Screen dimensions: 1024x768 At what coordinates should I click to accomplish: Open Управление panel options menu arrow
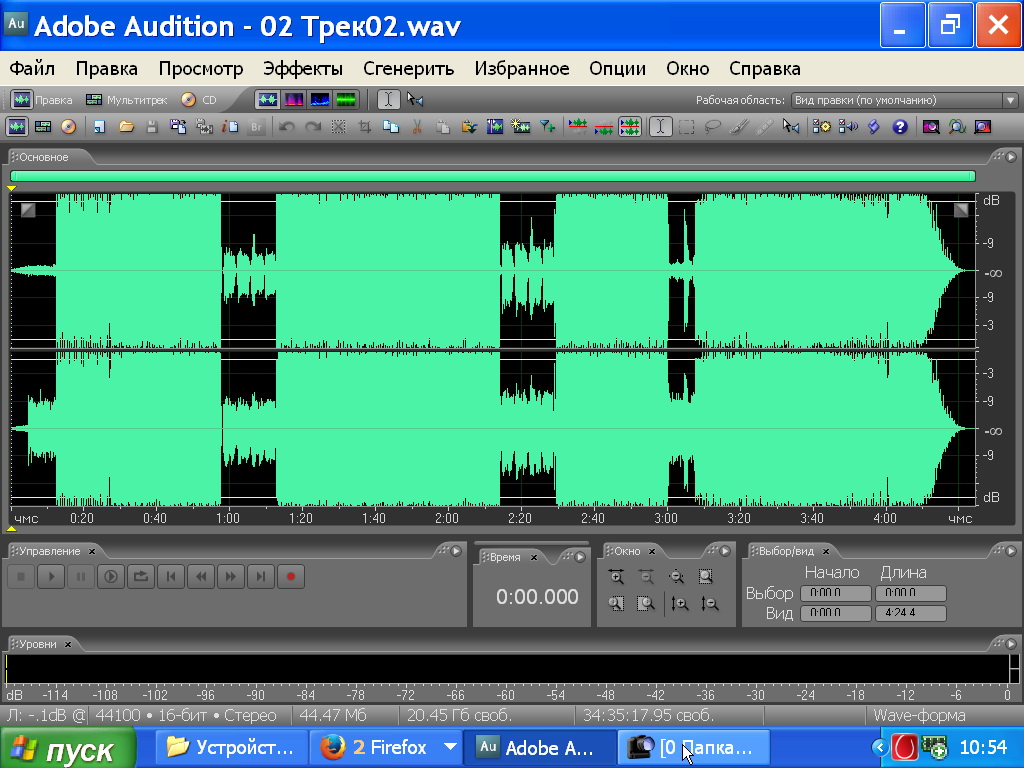pyautogui.click(x=456, y=551)
